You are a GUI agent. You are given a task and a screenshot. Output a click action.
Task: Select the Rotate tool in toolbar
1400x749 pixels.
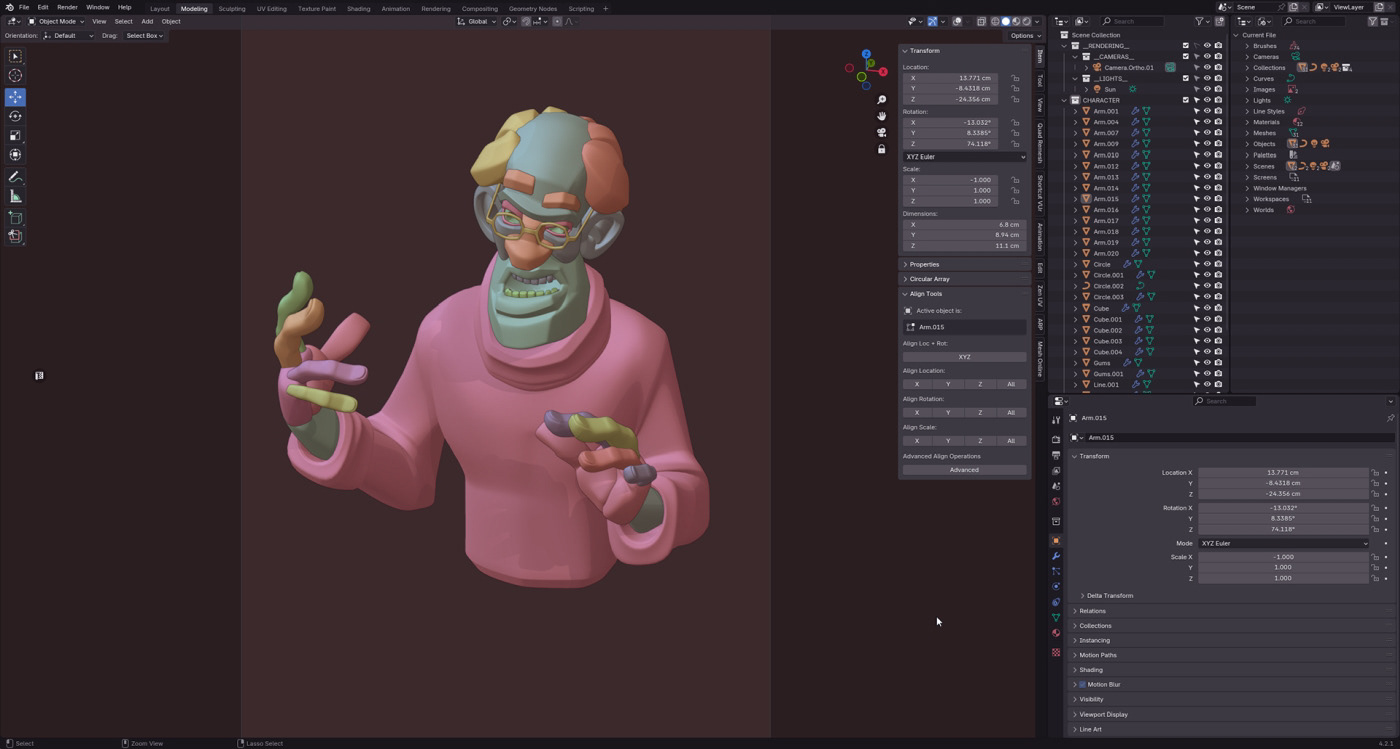click(x=15, y=116)
